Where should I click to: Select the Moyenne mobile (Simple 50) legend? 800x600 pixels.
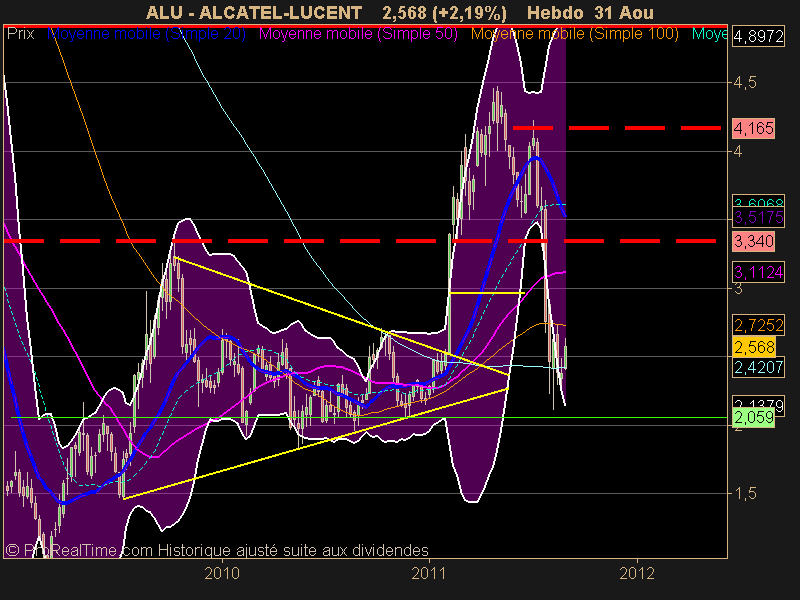pos(358,34)
